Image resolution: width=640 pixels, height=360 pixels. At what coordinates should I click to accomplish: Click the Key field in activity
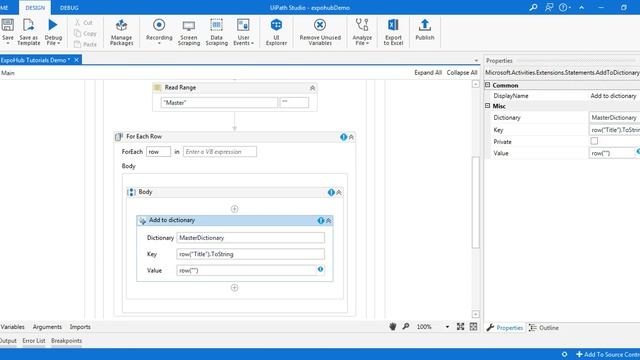pos(251,254)
